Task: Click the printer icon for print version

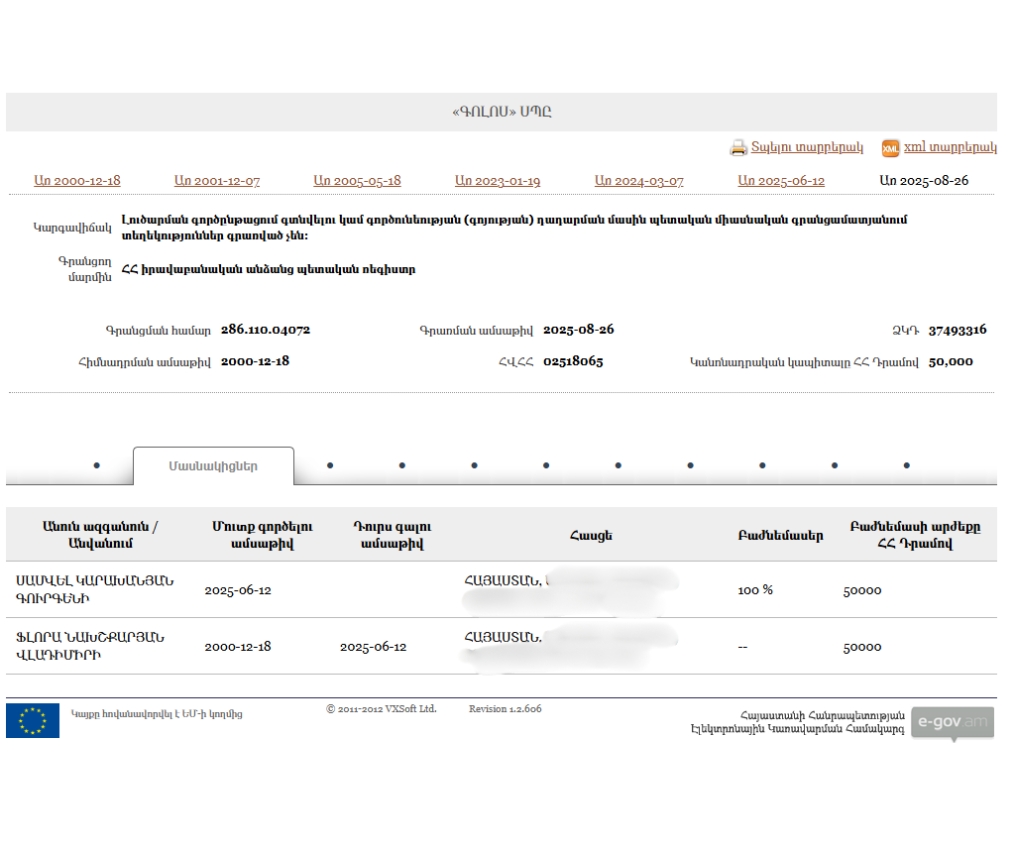Action: (x=738, y=148)
